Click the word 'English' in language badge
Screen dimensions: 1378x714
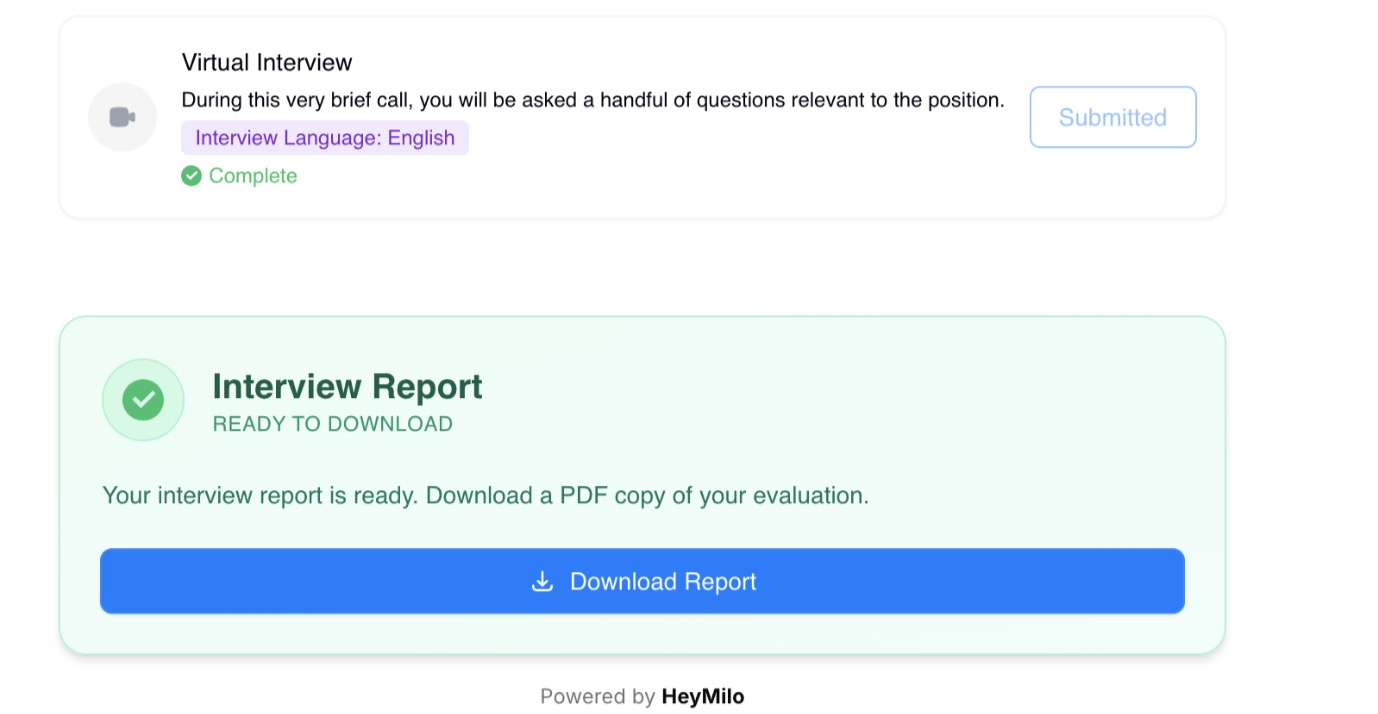click(x=421, y=138)
